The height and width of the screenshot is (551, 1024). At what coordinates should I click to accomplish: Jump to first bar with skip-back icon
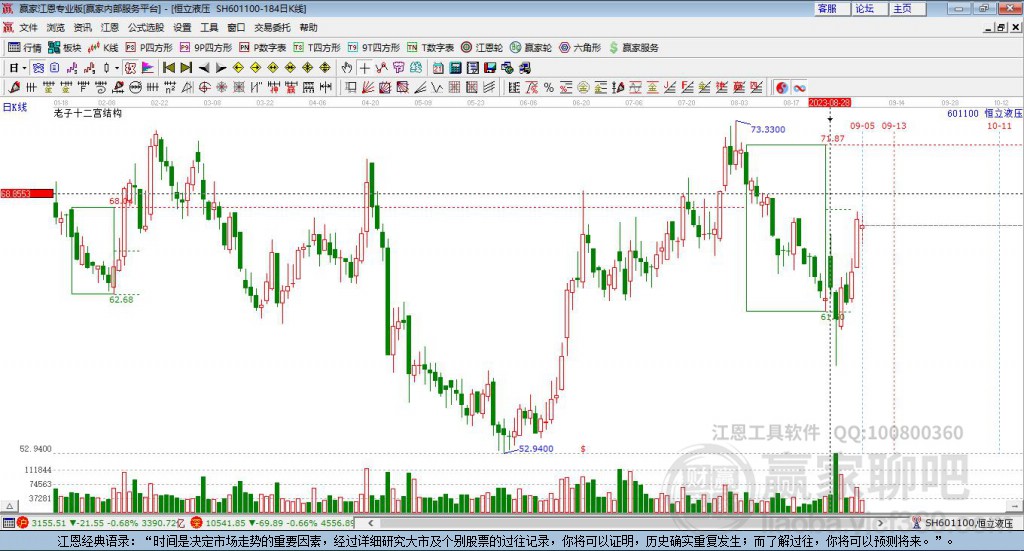(169, 68)
